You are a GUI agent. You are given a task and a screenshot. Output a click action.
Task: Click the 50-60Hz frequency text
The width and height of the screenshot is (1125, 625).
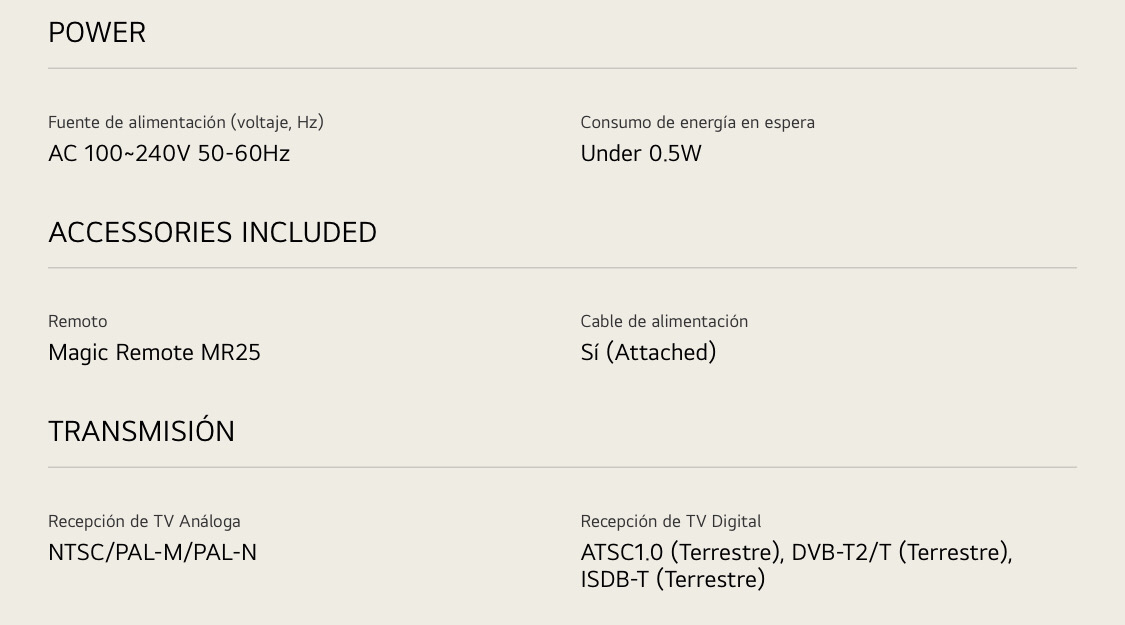click(x=244, y=154)
